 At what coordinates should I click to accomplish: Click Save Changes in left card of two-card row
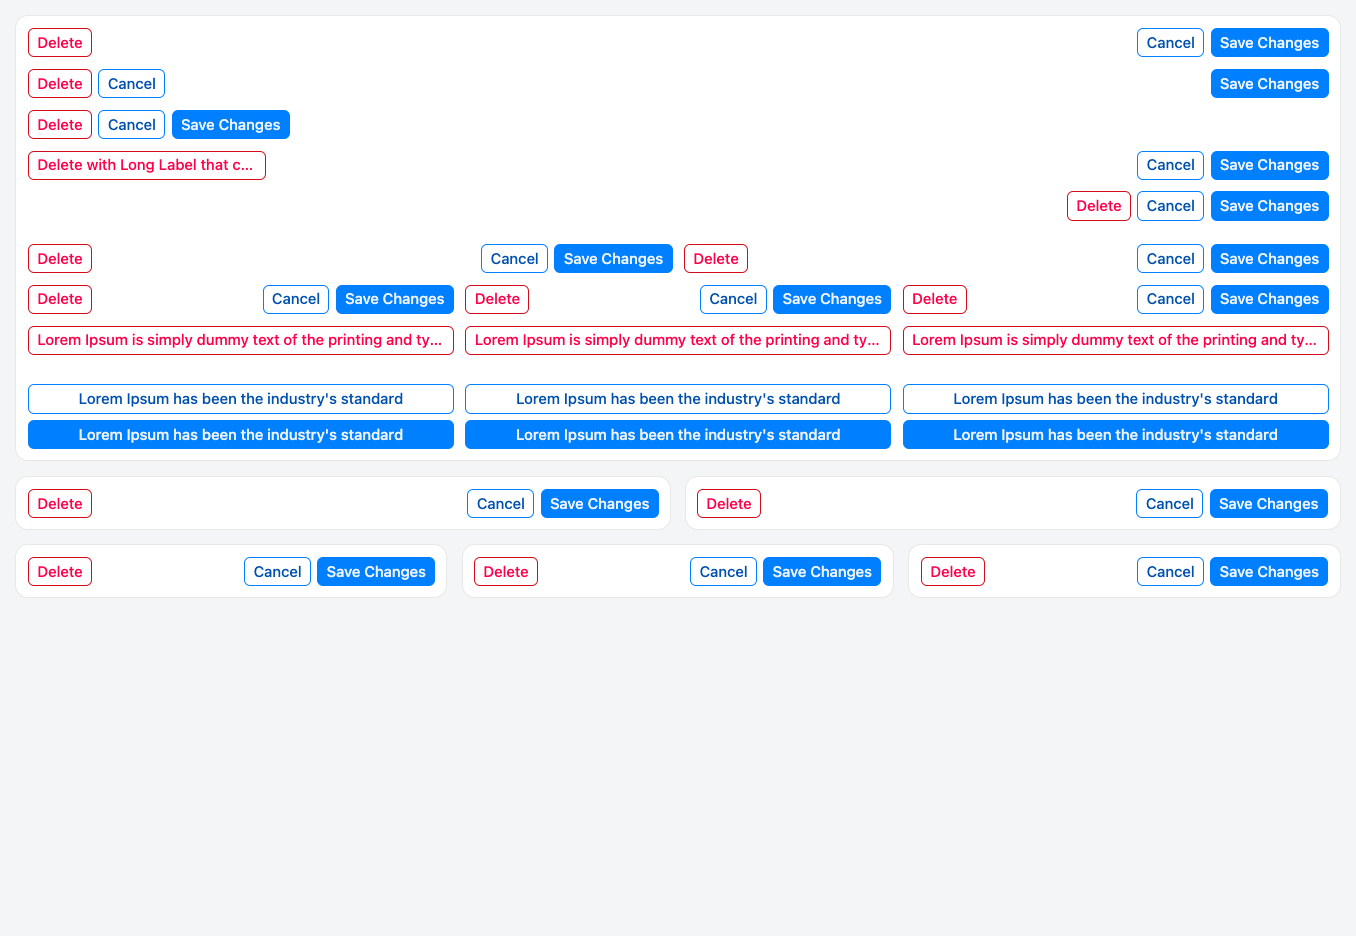(599, 504)
